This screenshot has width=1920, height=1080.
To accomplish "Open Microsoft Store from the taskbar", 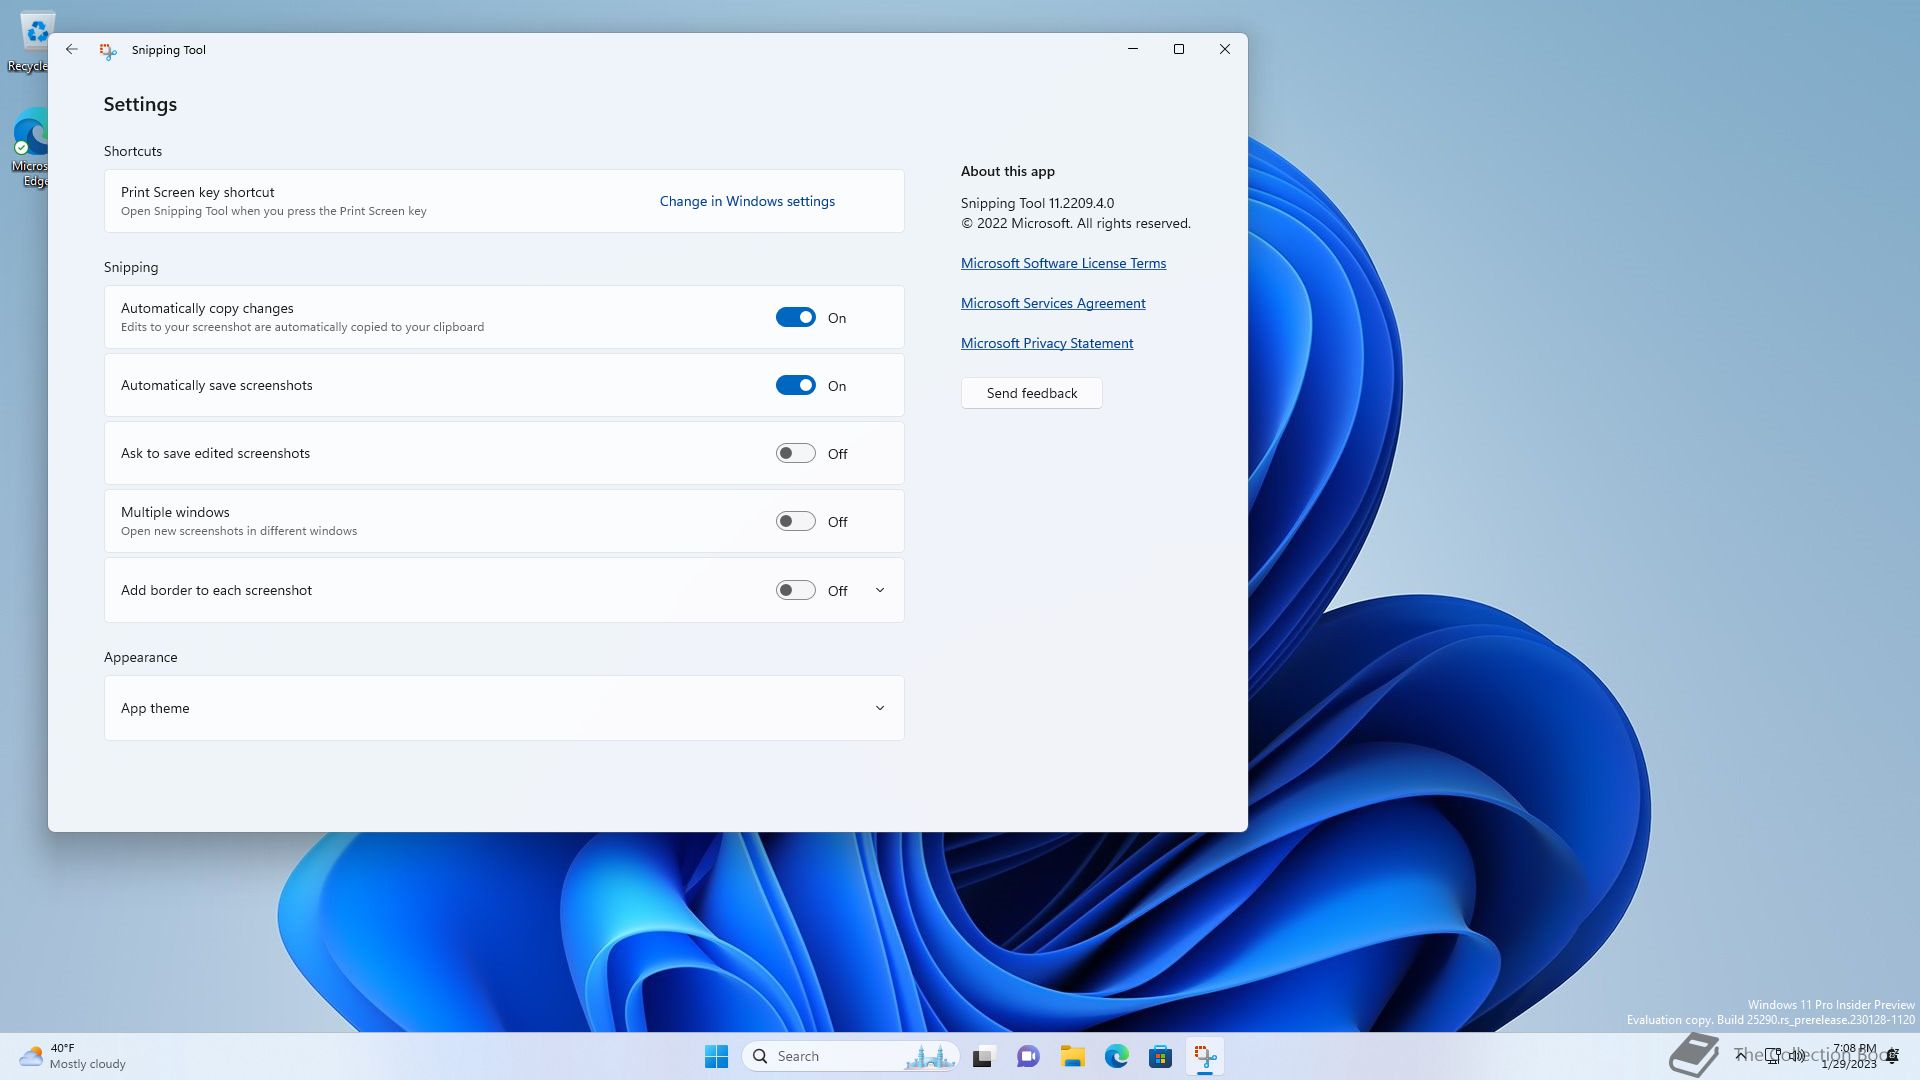I will click(x=1160, y=1056).
